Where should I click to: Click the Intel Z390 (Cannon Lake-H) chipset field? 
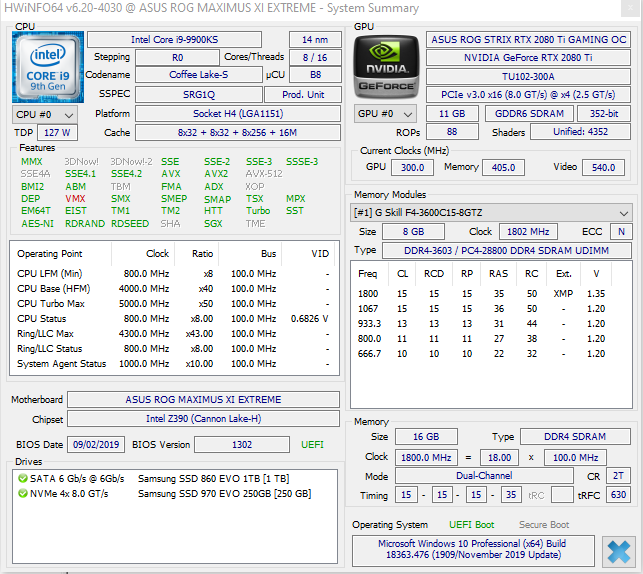(203, 419)
